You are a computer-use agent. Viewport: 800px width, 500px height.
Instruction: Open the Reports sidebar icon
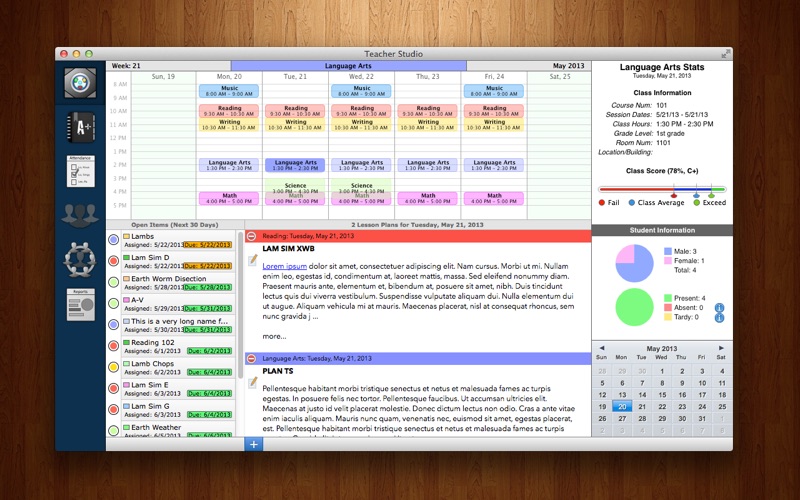(x=81, y=305)
